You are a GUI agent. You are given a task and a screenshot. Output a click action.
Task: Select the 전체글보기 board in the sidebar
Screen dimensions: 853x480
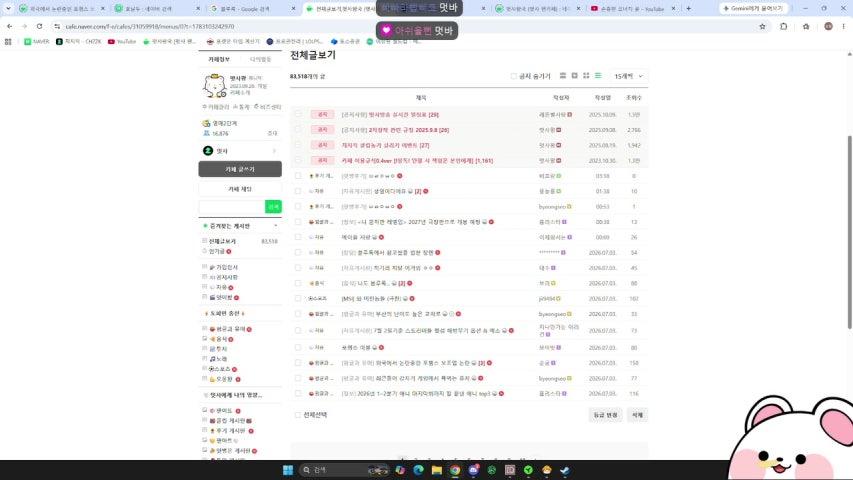[x=222, y=241]
